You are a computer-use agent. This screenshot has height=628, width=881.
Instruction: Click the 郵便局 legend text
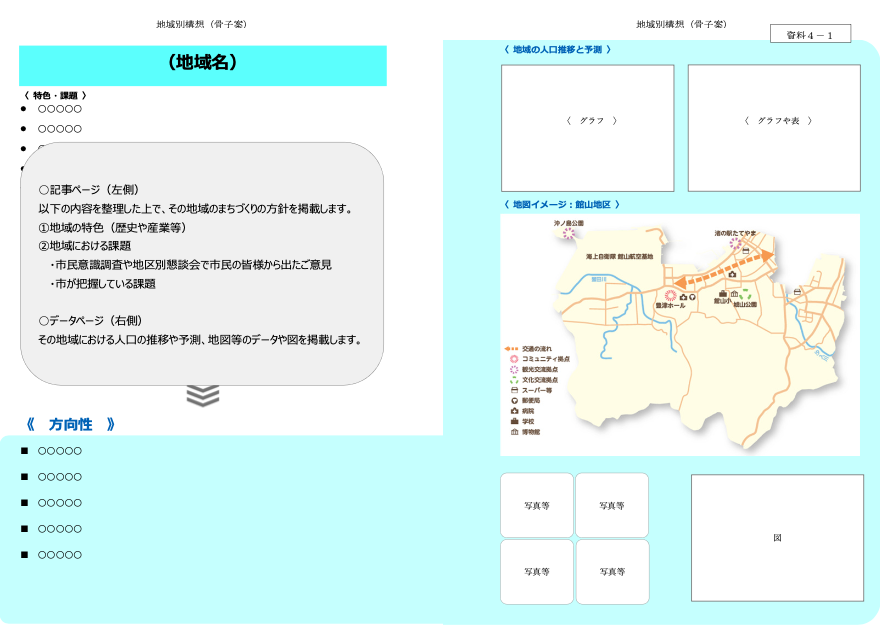point(531,401)
